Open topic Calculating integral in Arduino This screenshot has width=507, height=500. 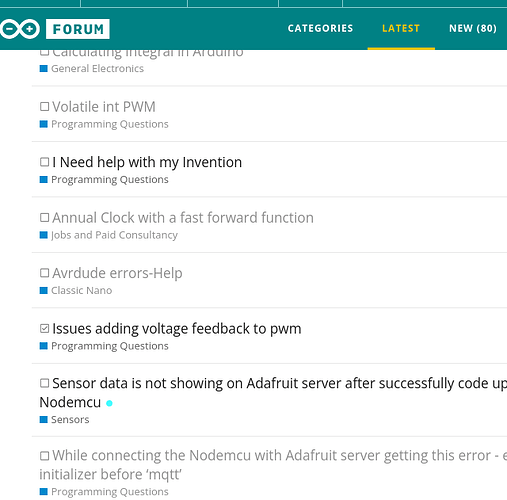[148, 53]
